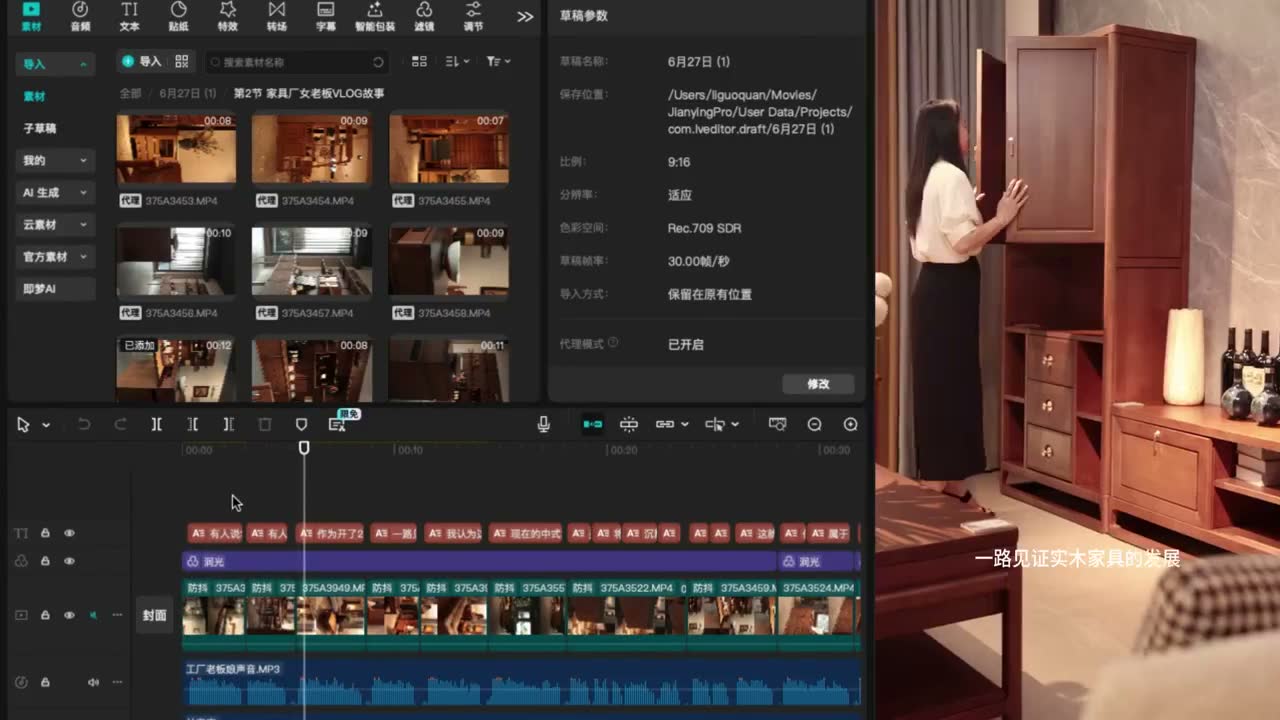This screenshot has width=1280, height=720.
Task: Focus the 搜索素材名称 search field
Action: (x=296, y=62)
